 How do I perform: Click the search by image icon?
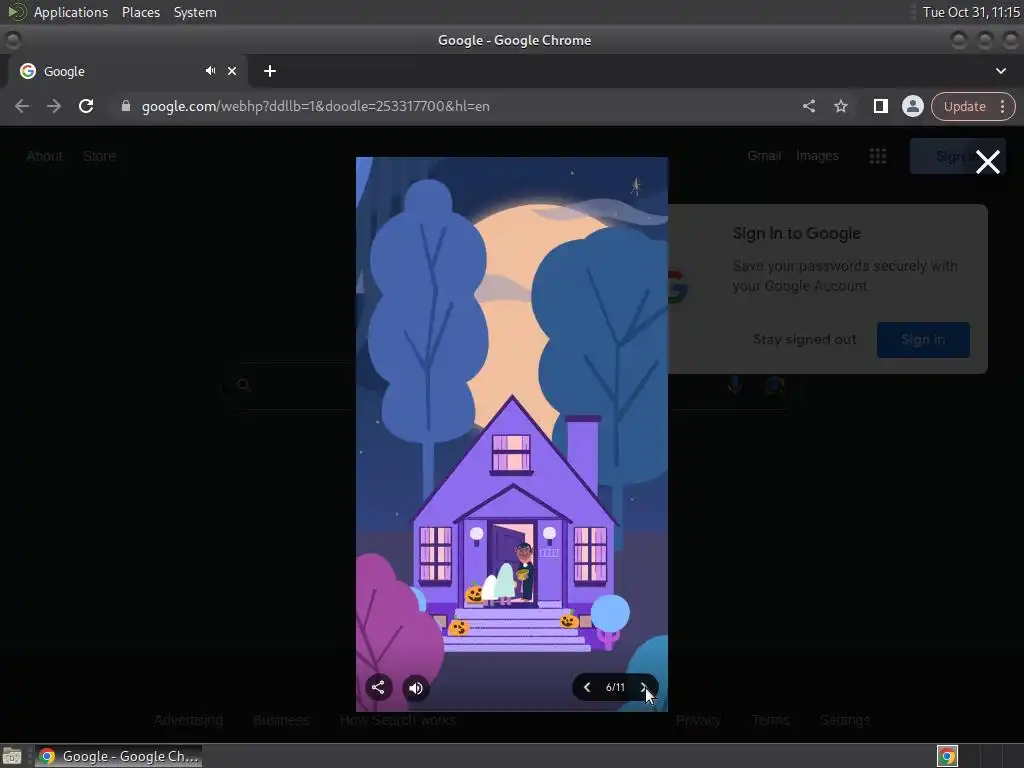pyautogui.click(x=775, y=385)
